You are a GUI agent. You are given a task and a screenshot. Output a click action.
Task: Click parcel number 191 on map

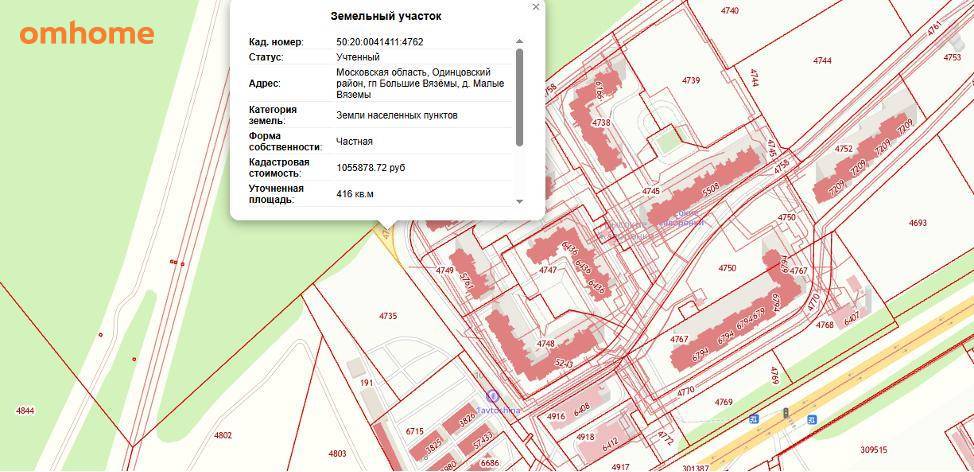366,383
